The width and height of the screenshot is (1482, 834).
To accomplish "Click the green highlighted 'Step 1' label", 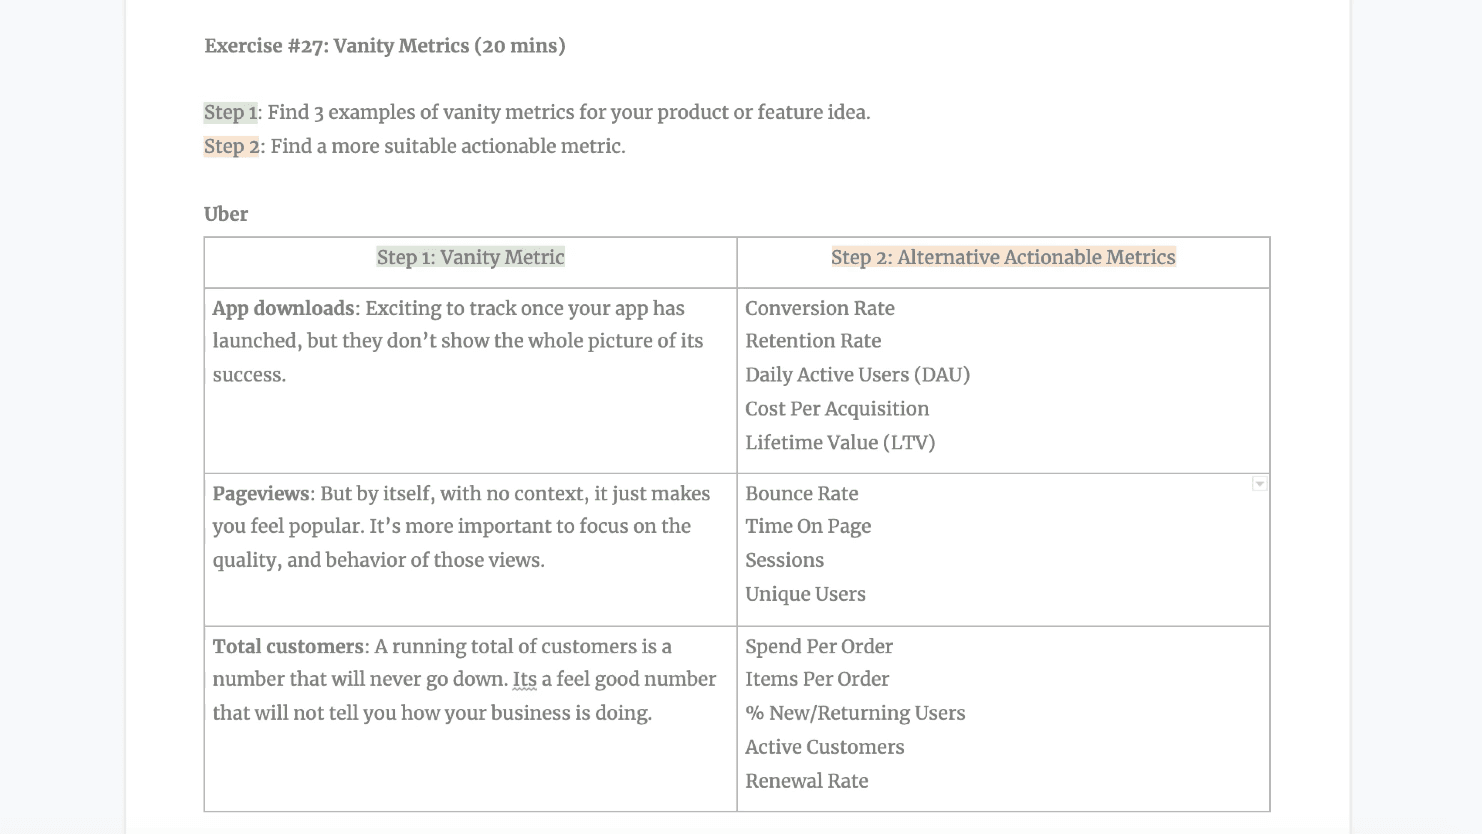I will click(x=230, y=112).
